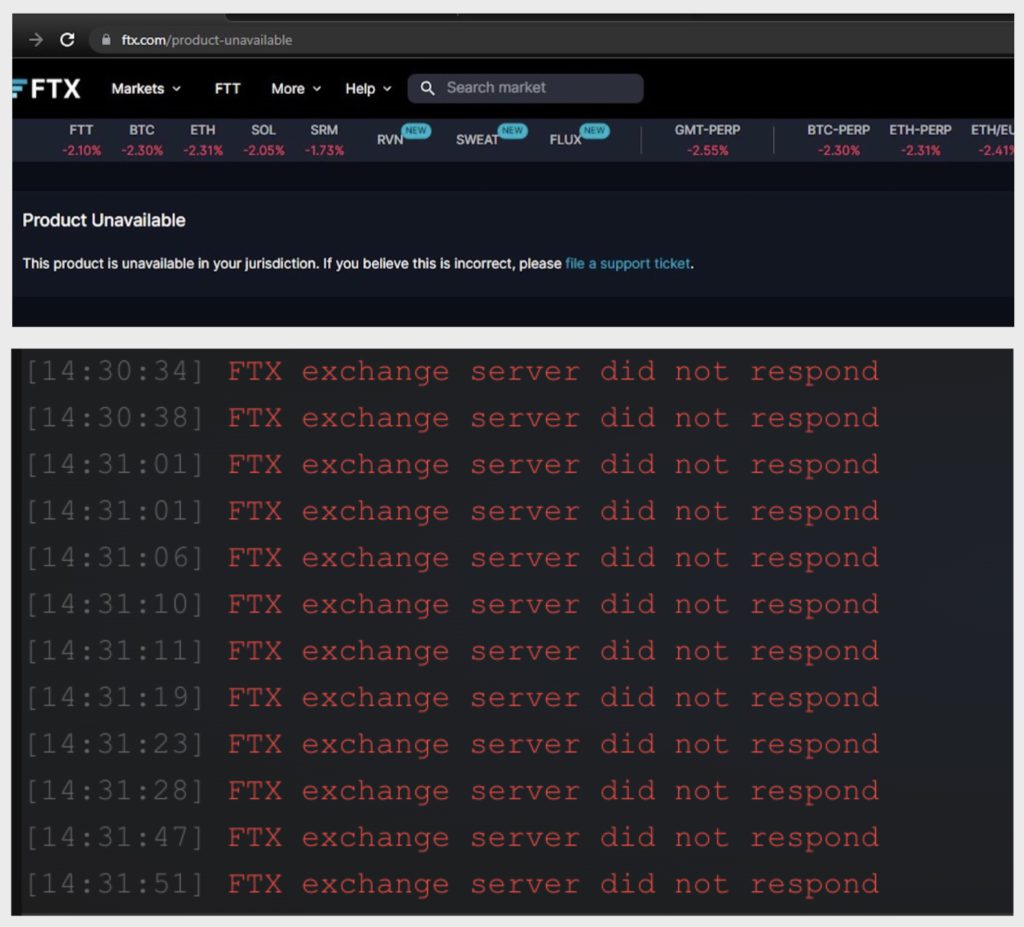
Task: Click the log line at 14:31:11
Action: [x=452, y=651]
